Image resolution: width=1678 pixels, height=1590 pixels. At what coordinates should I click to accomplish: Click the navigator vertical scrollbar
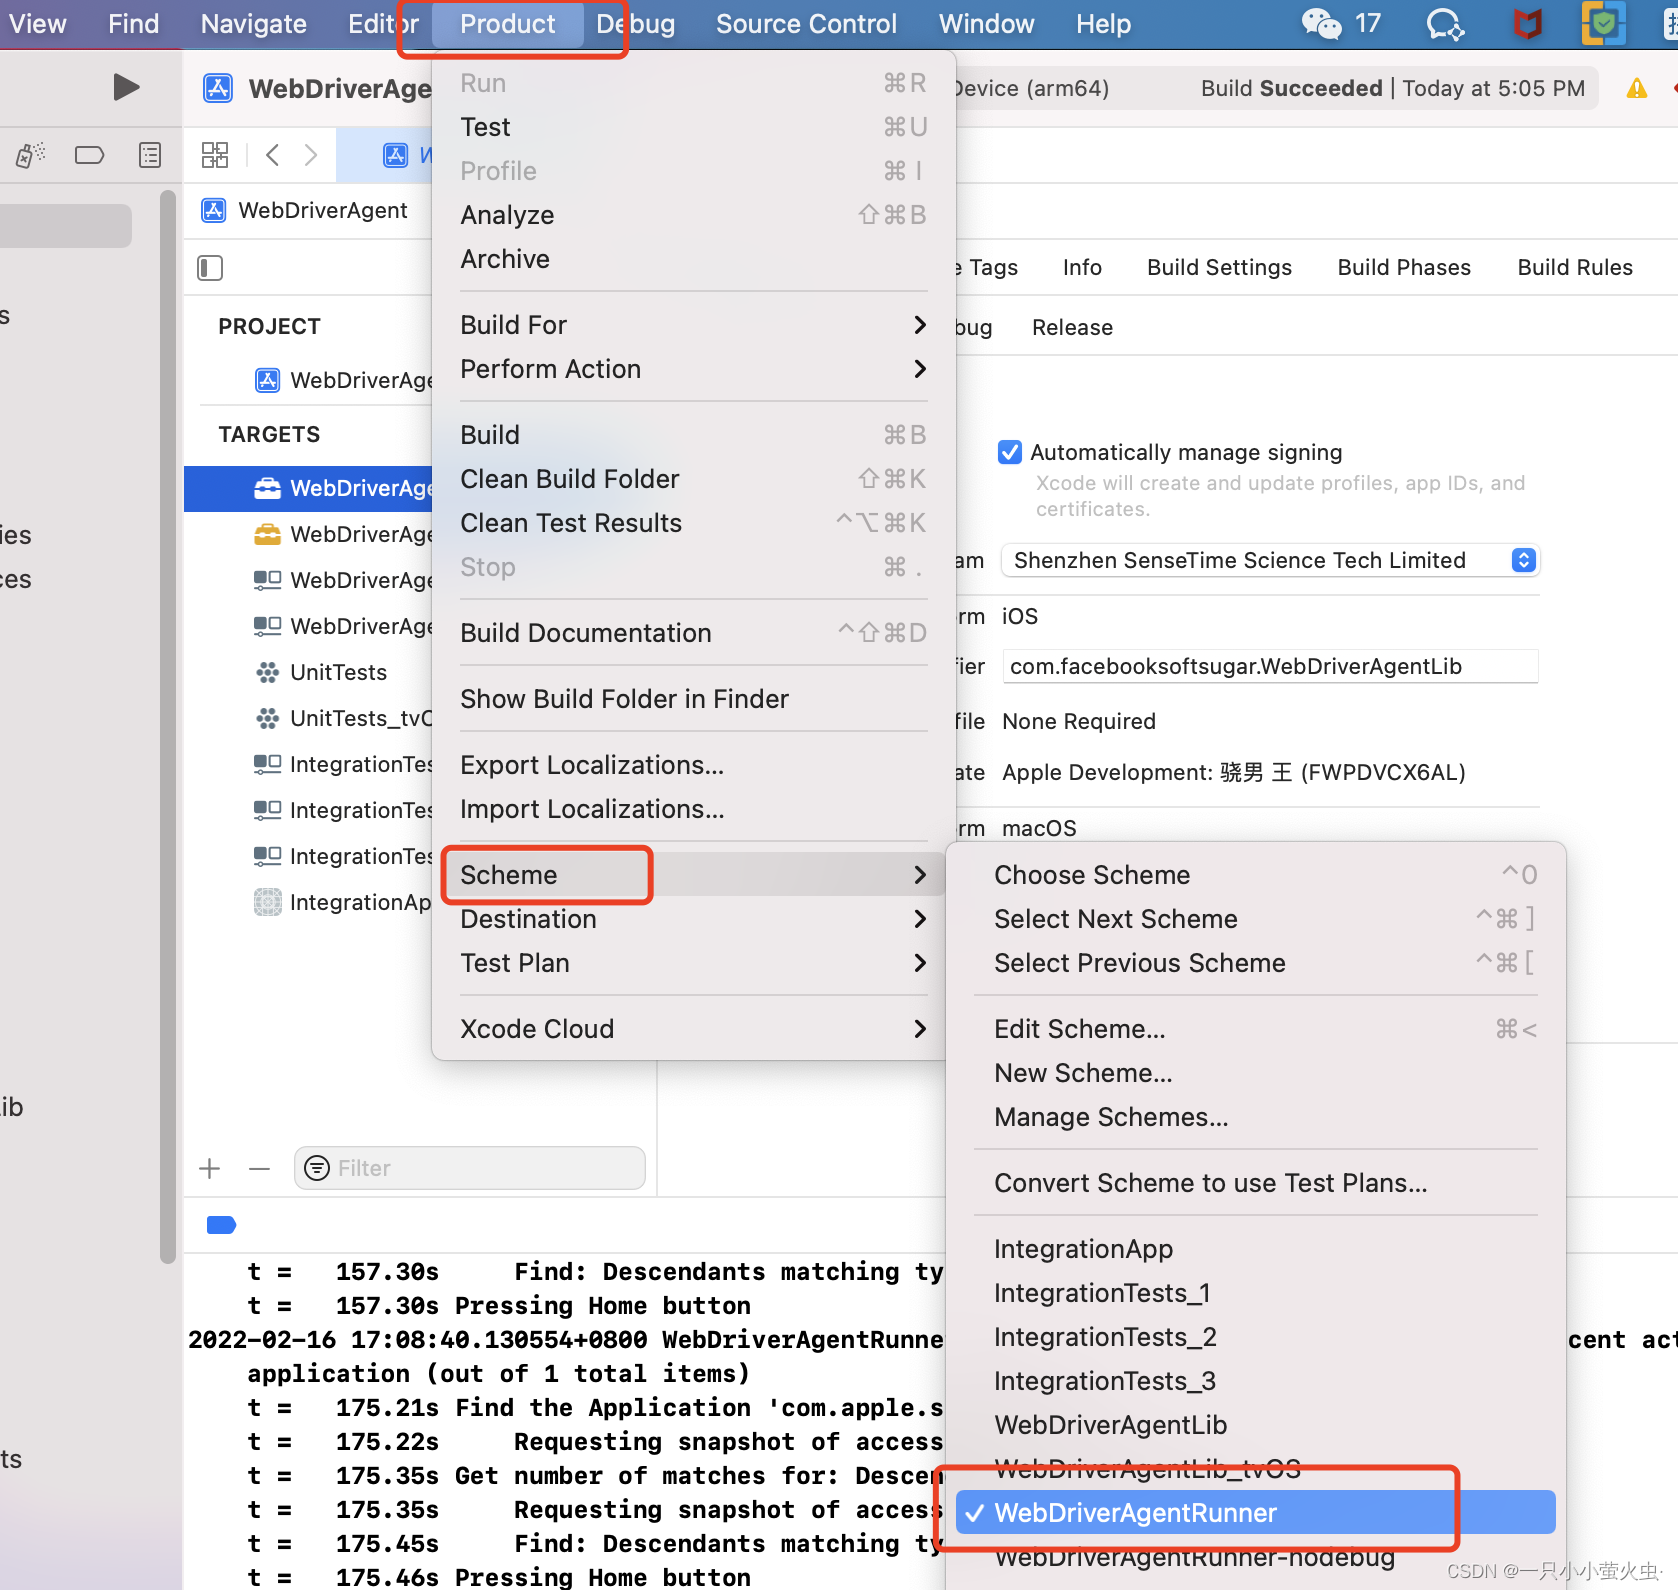pos(168,727)
